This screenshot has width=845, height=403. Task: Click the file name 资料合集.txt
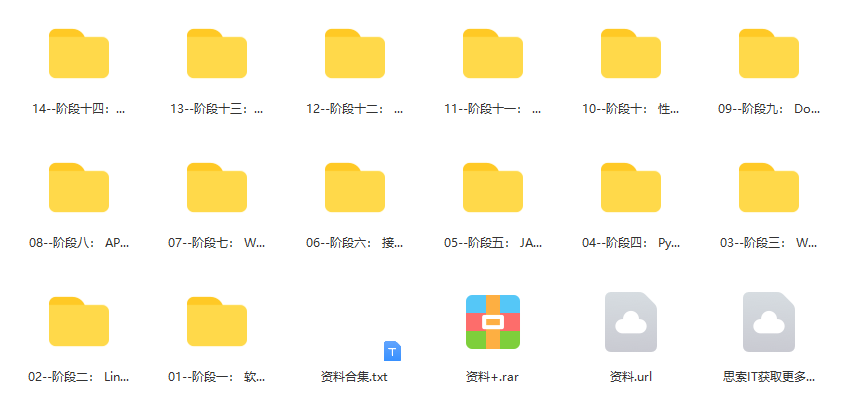coord(355,377)
